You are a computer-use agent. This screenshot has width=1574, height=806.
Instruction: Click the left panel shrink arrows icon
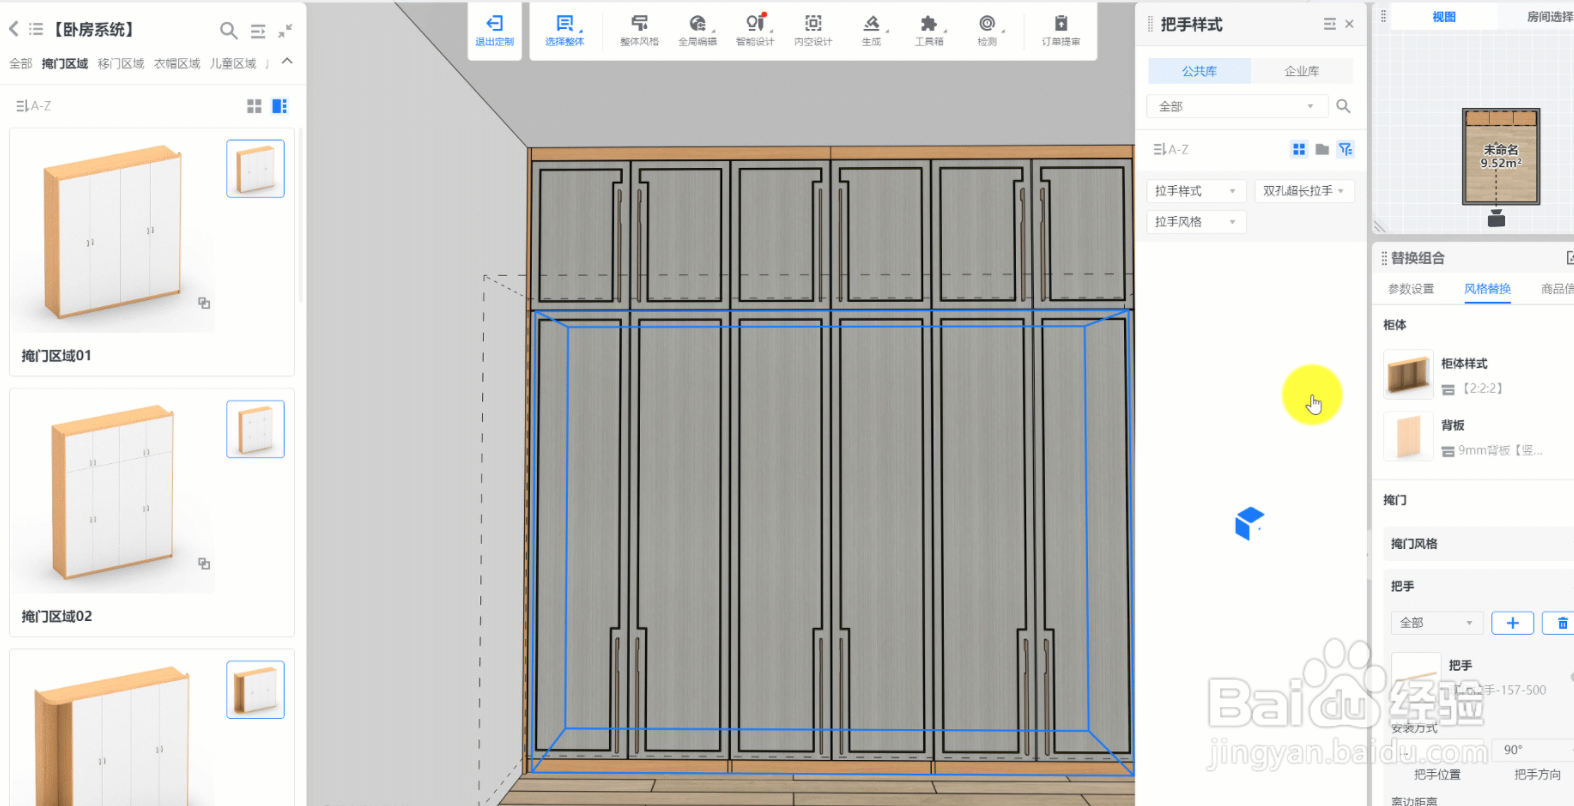pyautogui.click(x=285, y=31)
